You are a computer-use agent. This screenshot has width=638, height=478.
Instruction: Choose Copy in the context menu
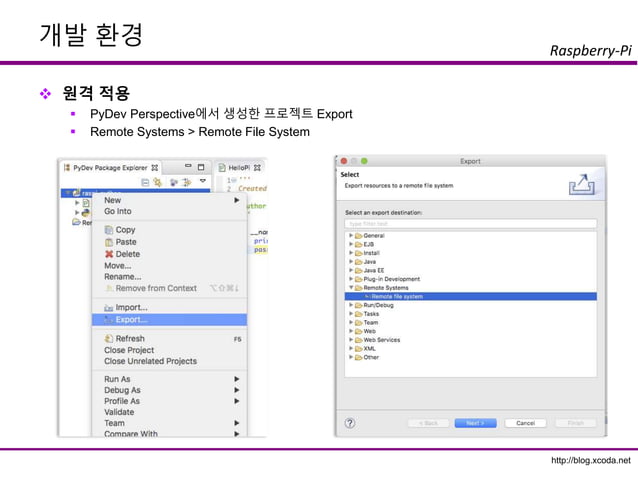(x=169, y=230)
